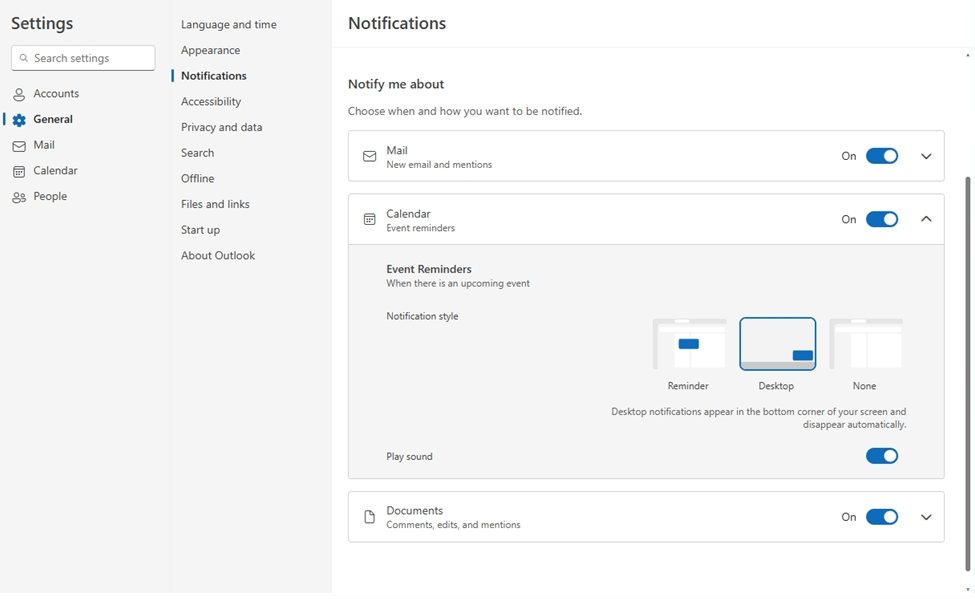Screen dimensions: 975x599
Task: Toggle the Play sound switch
Action: click(x=881, y=456)
